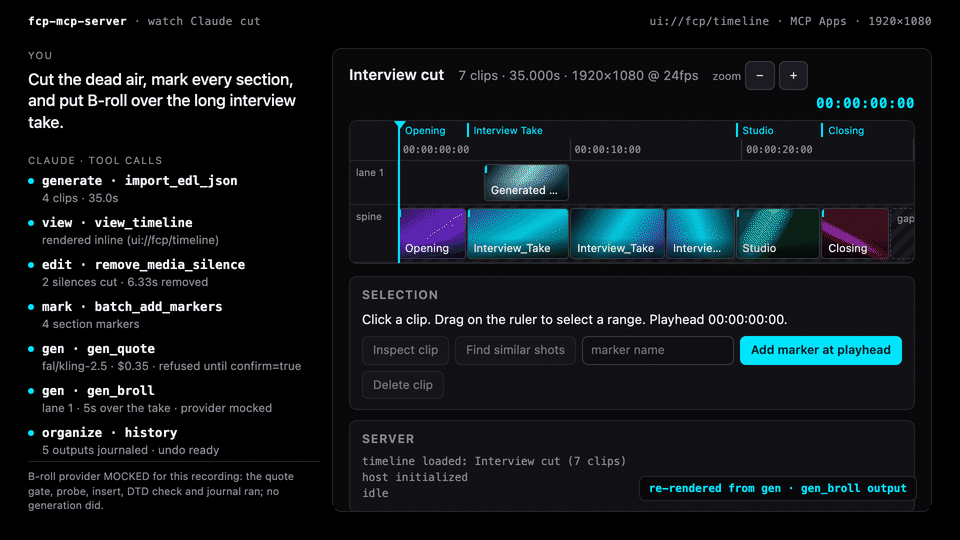Image resolution: width=960 pixels, height=540 pixels.
Task: Click the Studio section marker
Action: point(756,130)
